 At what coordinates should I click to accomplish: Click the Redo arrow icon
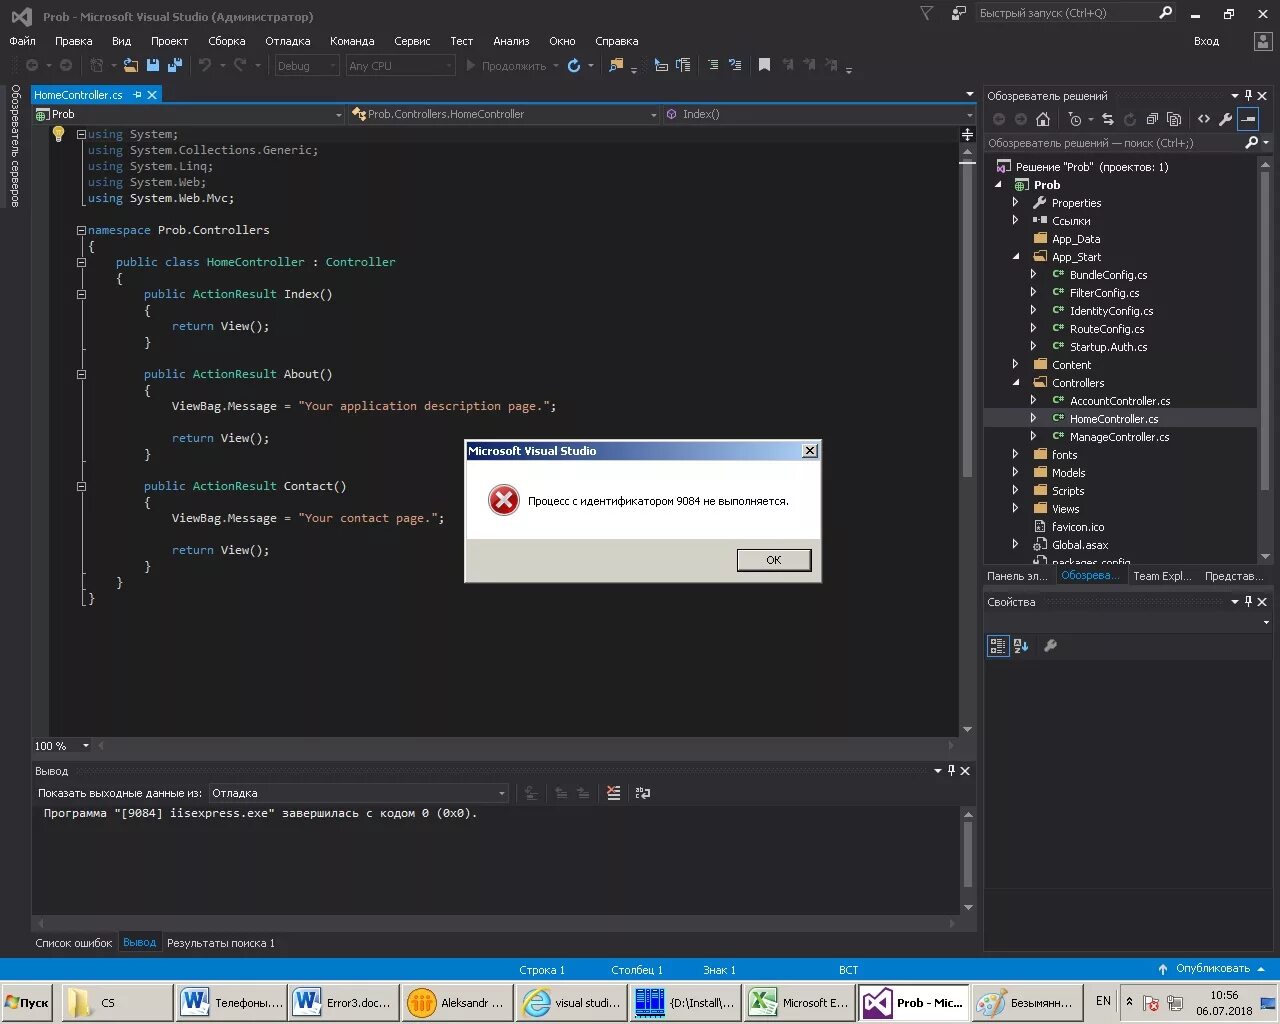pos(240,65)
